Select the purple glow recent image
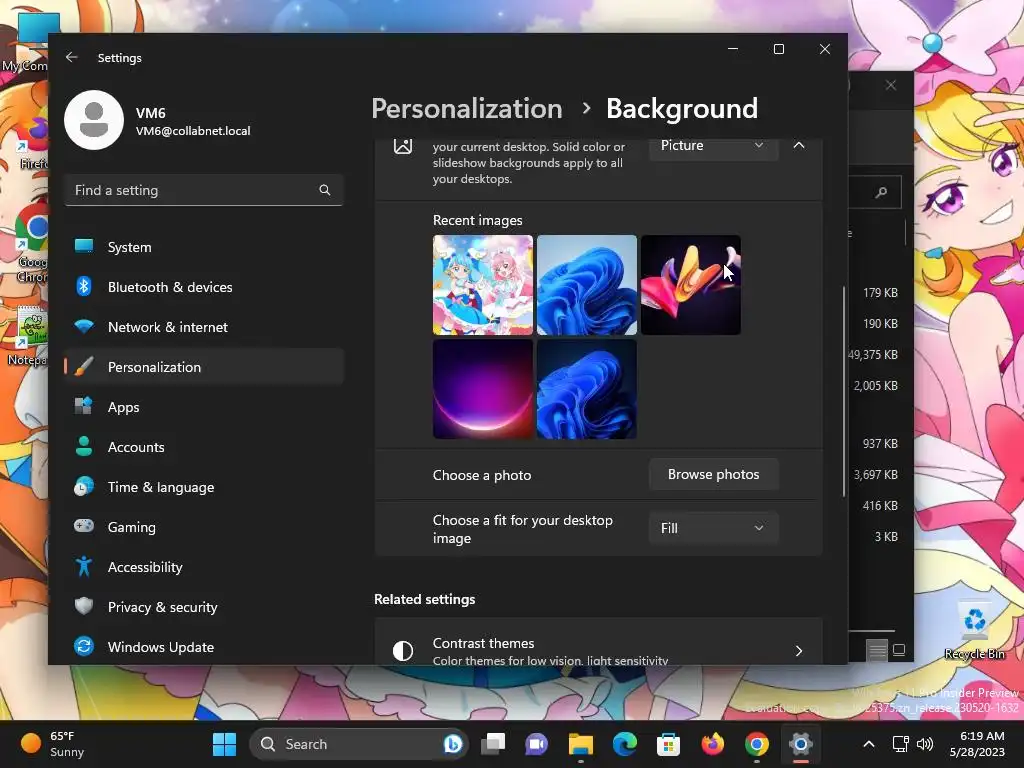Image resolution: width=1024 pixels, height=768 pixels. pyautogui.click(x=483, y=389)
